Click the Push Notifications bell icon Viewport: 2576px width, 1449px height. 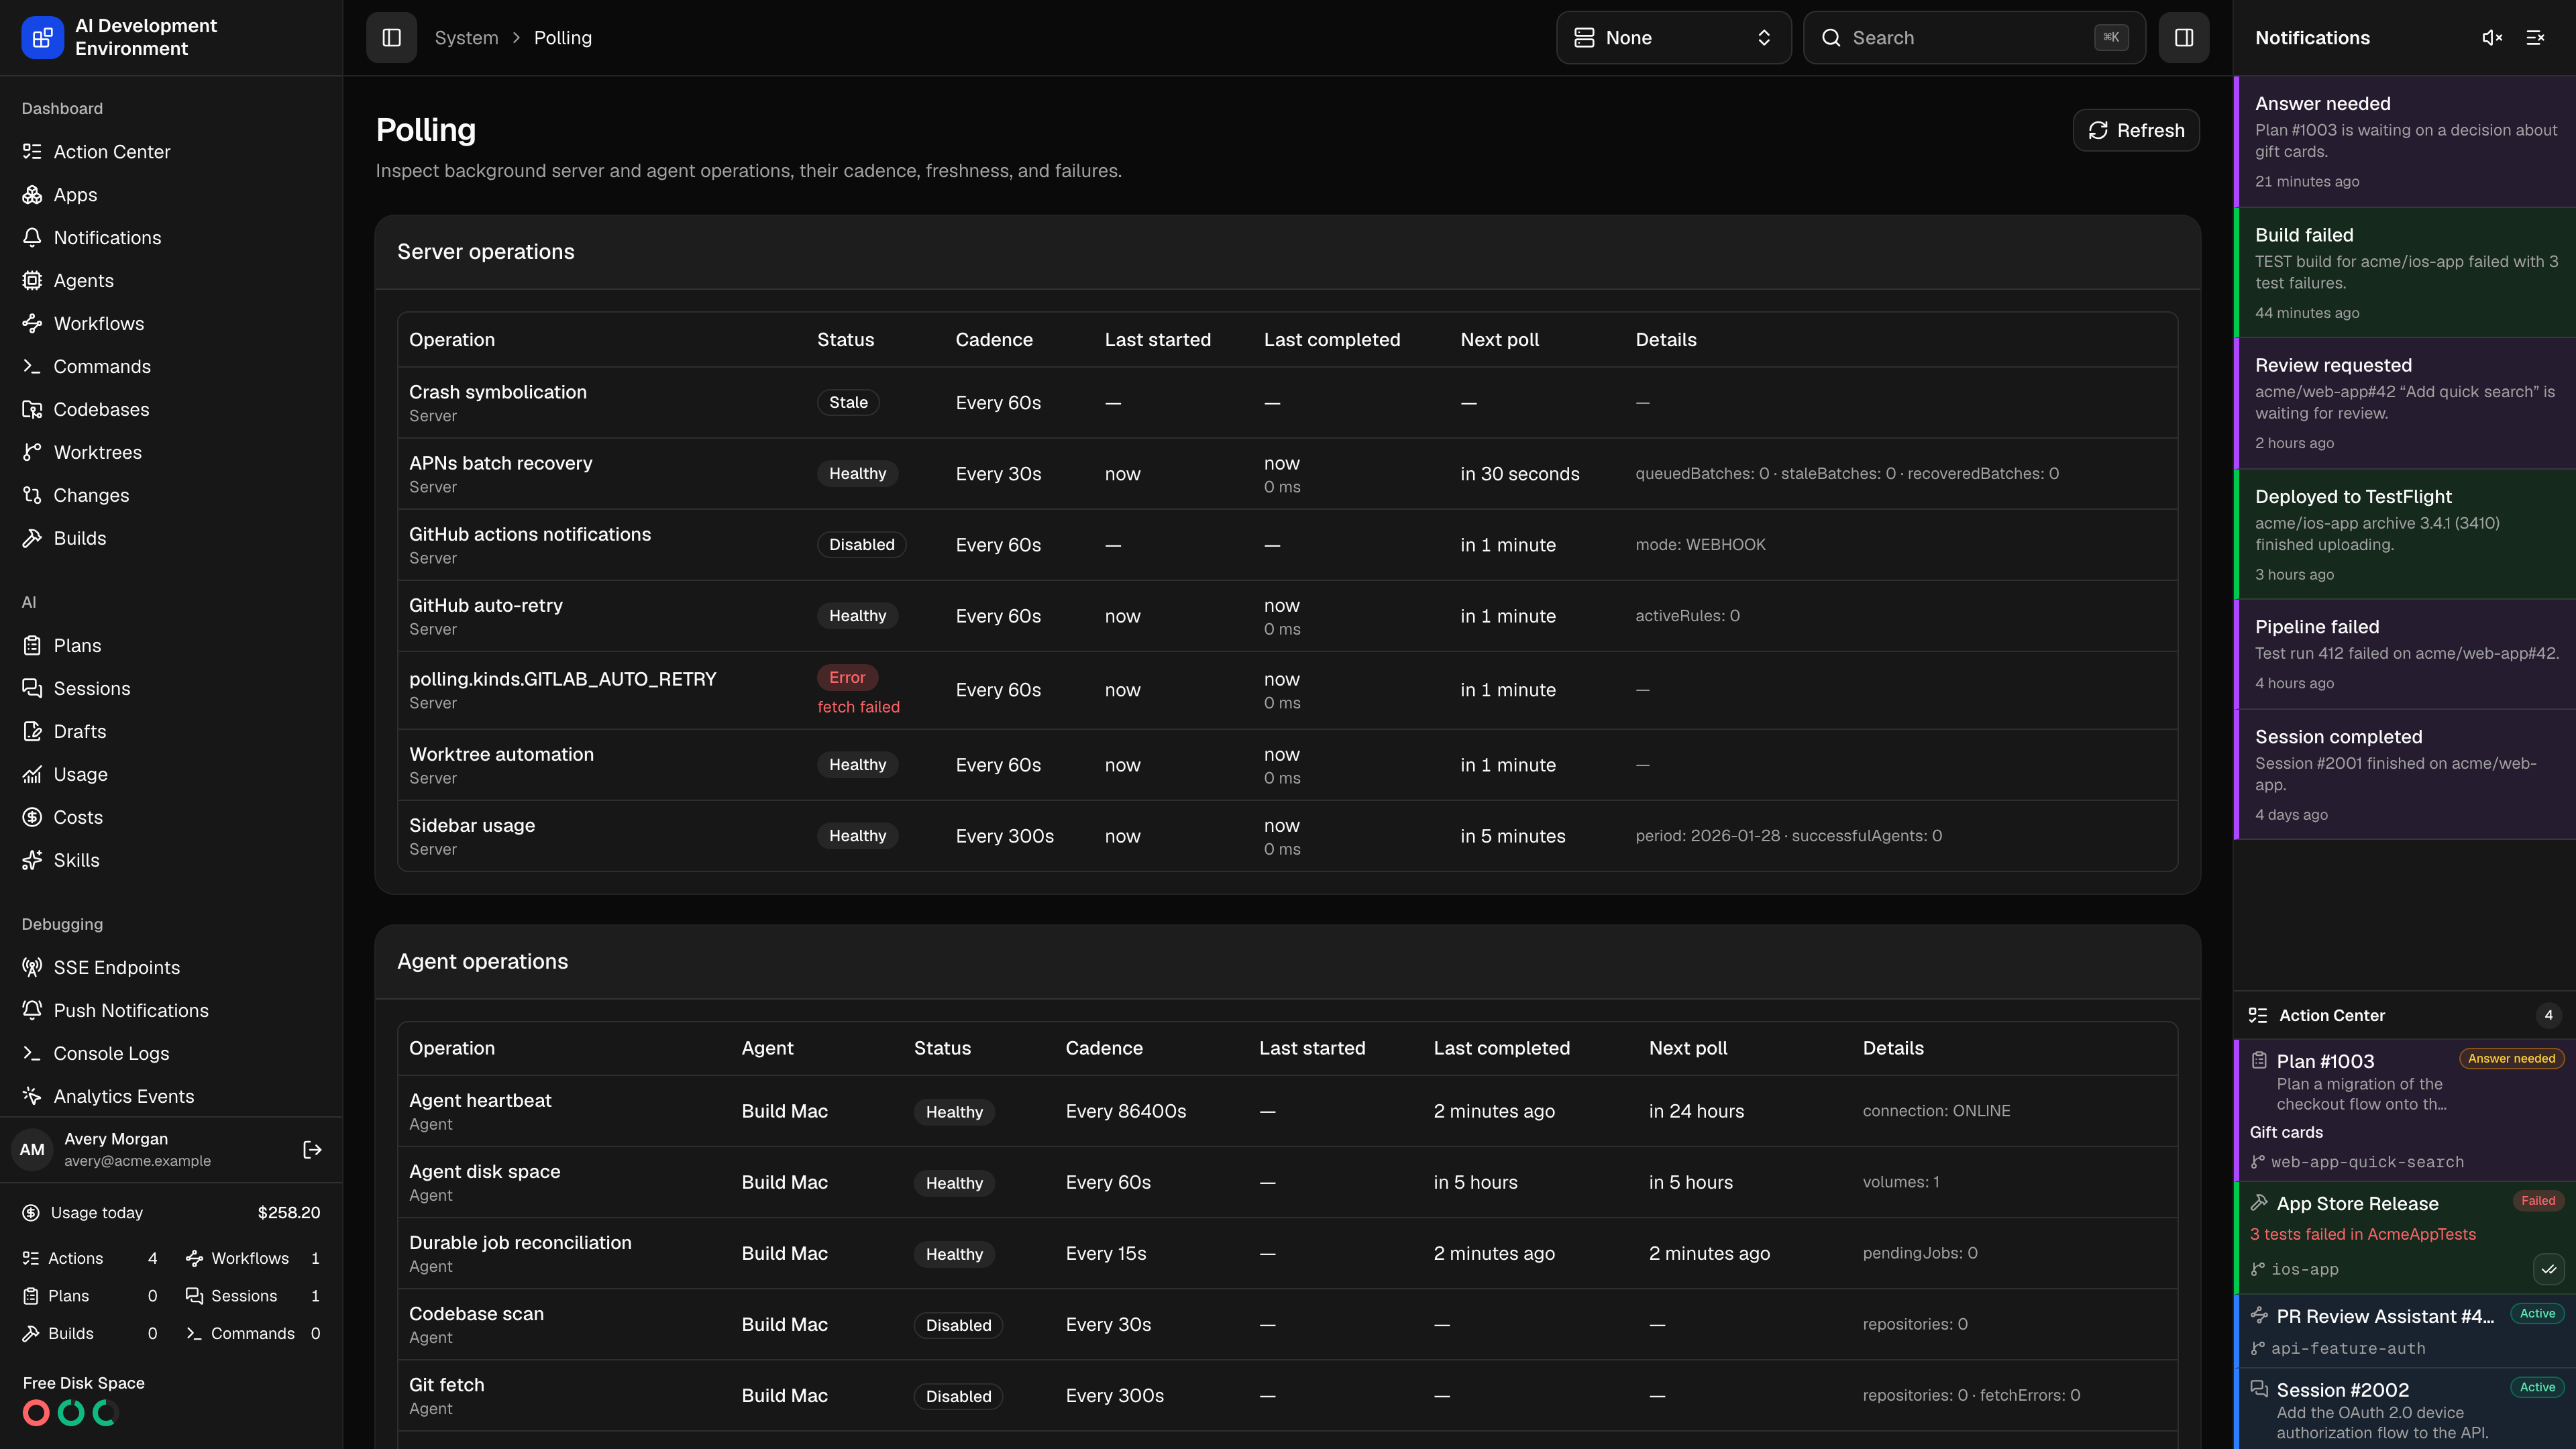32,1011
